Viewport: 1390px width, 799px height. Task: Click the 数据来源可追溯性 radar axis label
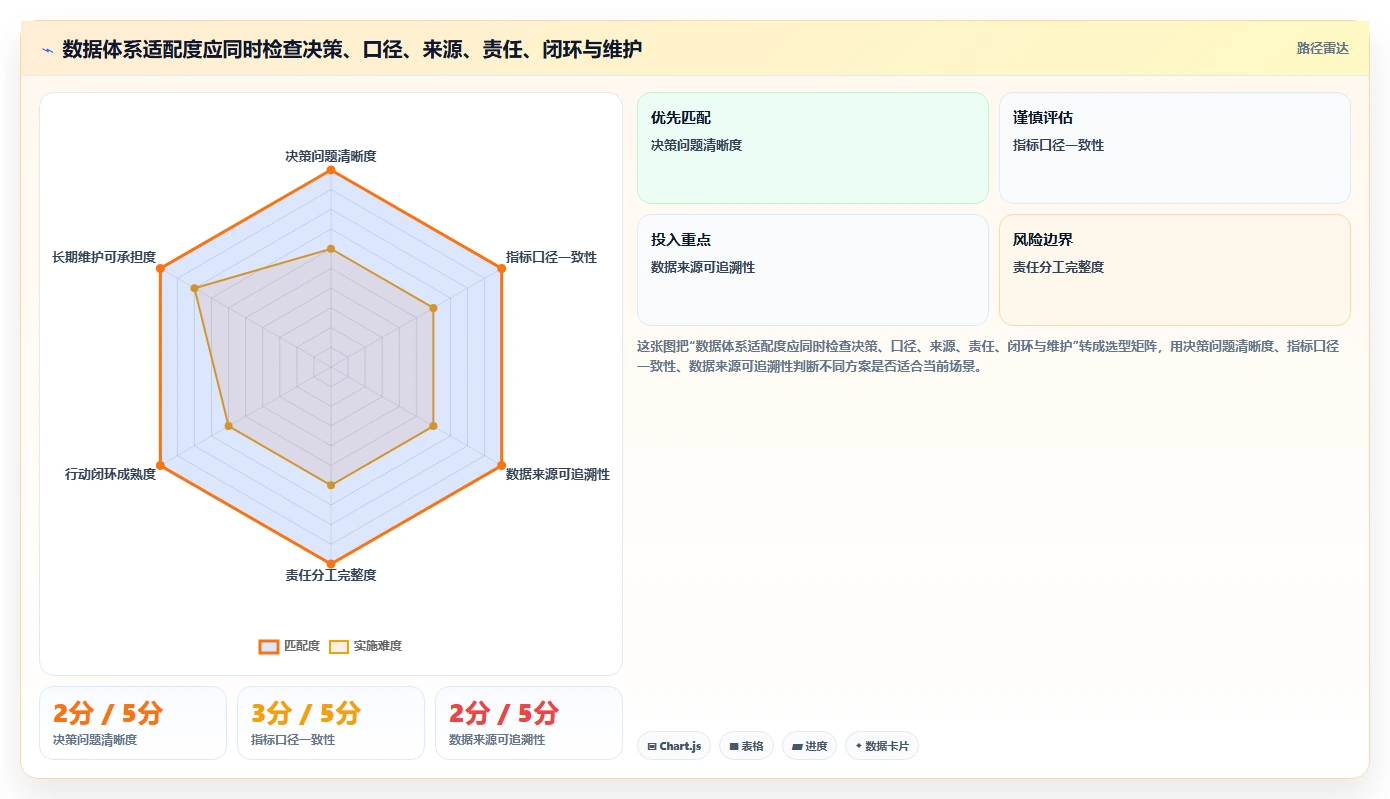click(x=558, y=474)
